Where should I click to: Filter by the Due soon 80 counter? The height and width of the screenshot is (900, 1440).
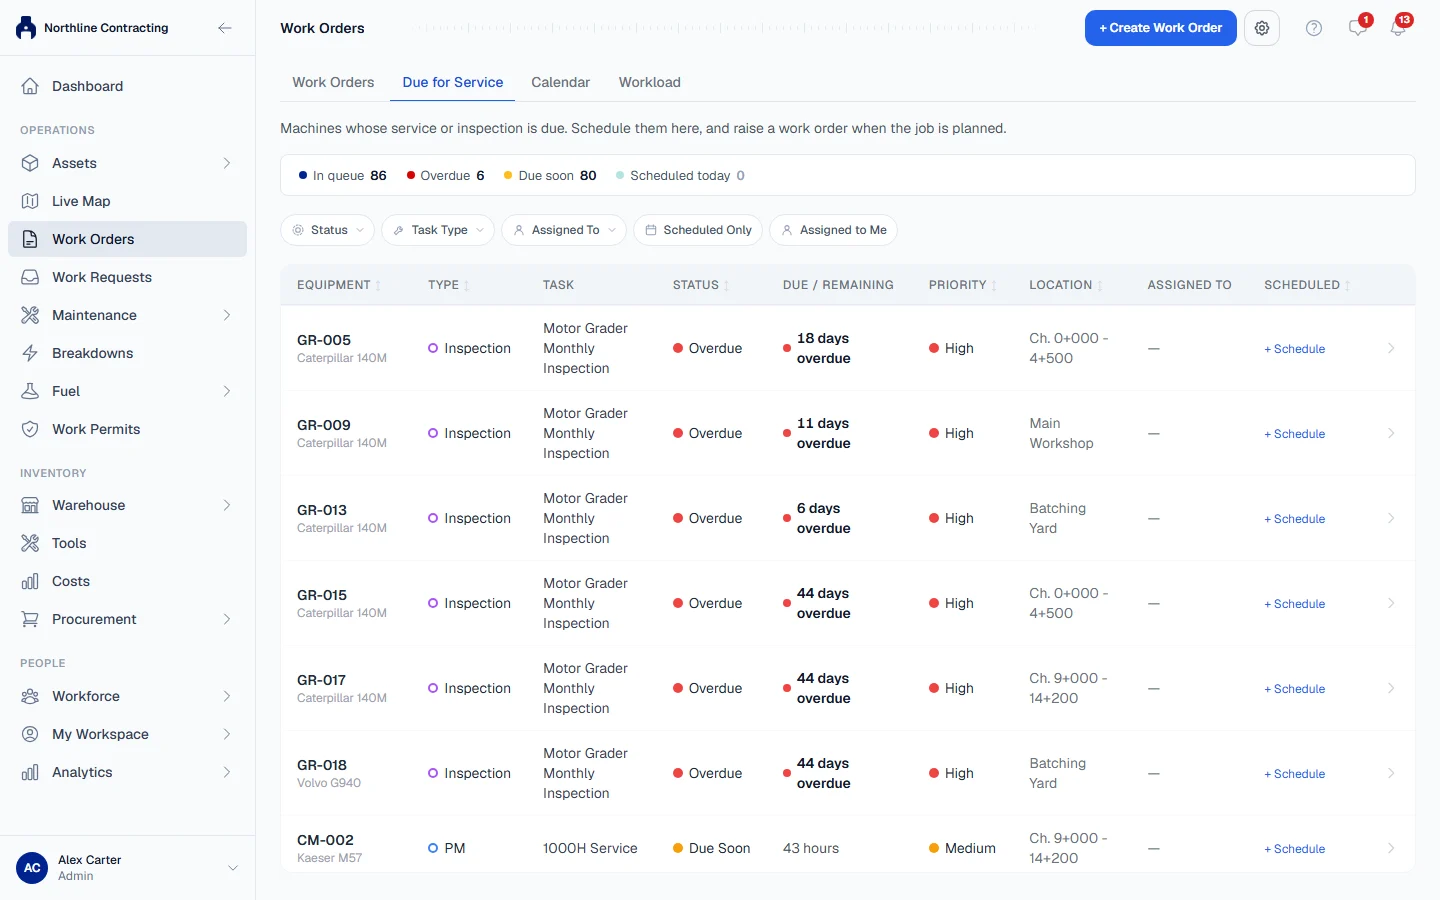pos(550,176)
